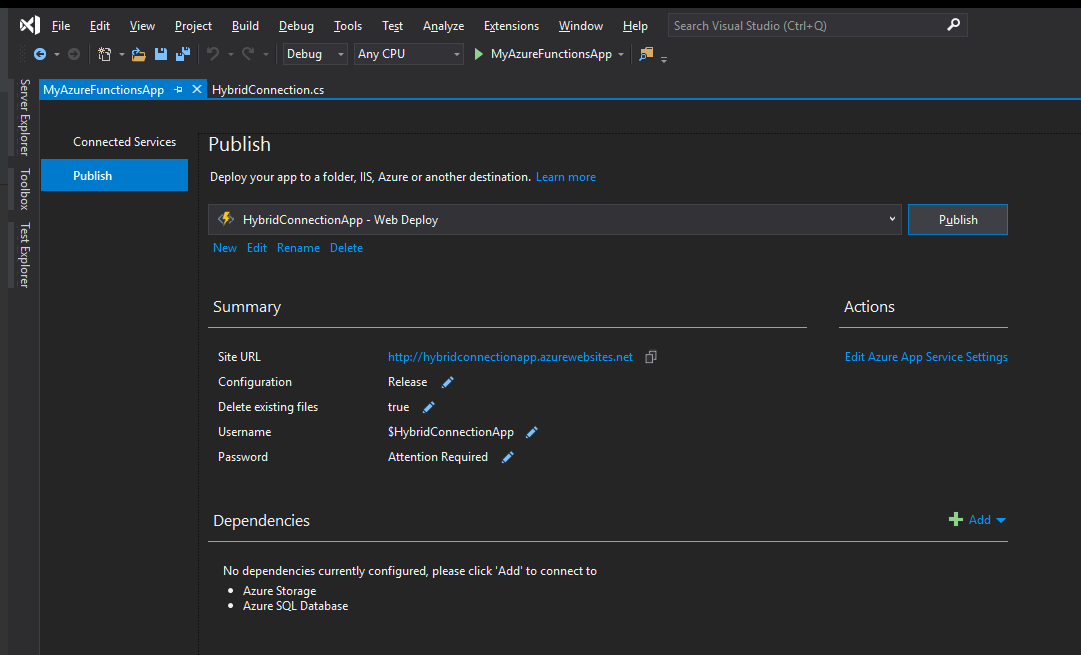Delete the publish profile

click(346, 248)
